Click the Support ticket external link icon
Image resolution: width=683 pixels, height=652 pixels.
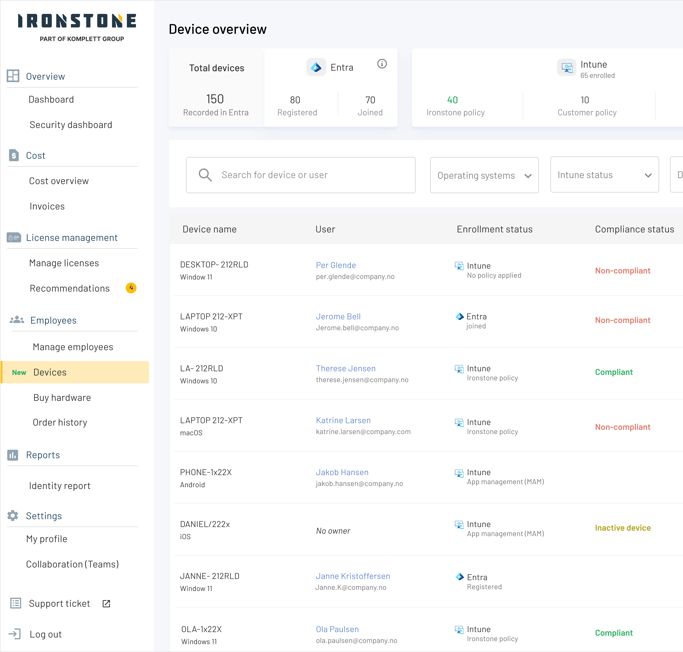coord(106,604)
